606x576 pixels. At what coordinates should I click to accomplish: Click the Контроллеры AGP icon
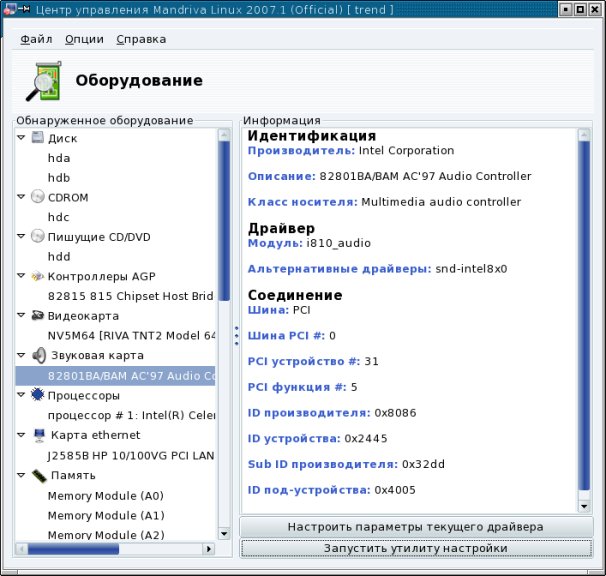[x=37, y=276]
